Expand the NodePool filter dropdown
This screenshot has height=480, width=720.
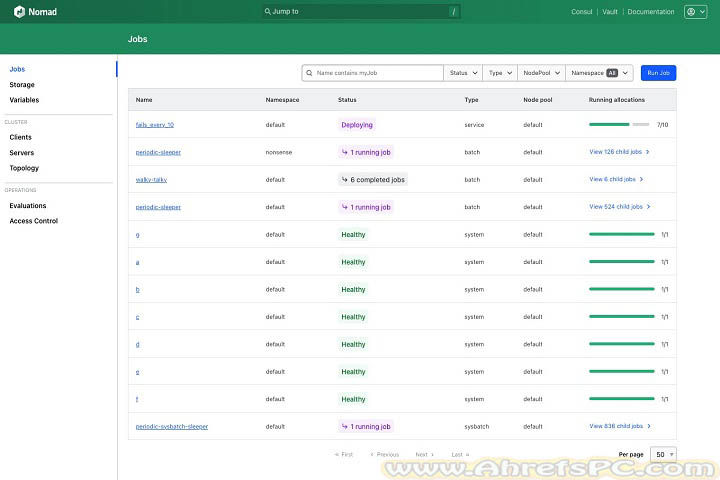pyautogui.click(x=541, y=73)
